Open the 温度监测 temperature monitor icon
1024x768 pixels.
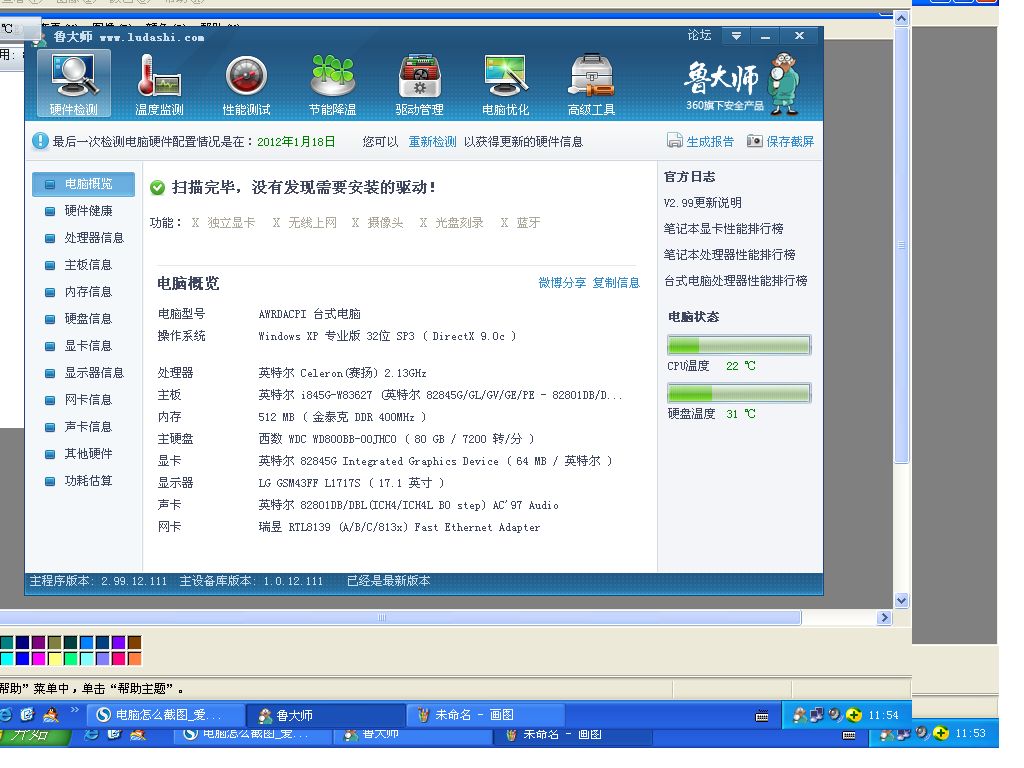point(159,84)
